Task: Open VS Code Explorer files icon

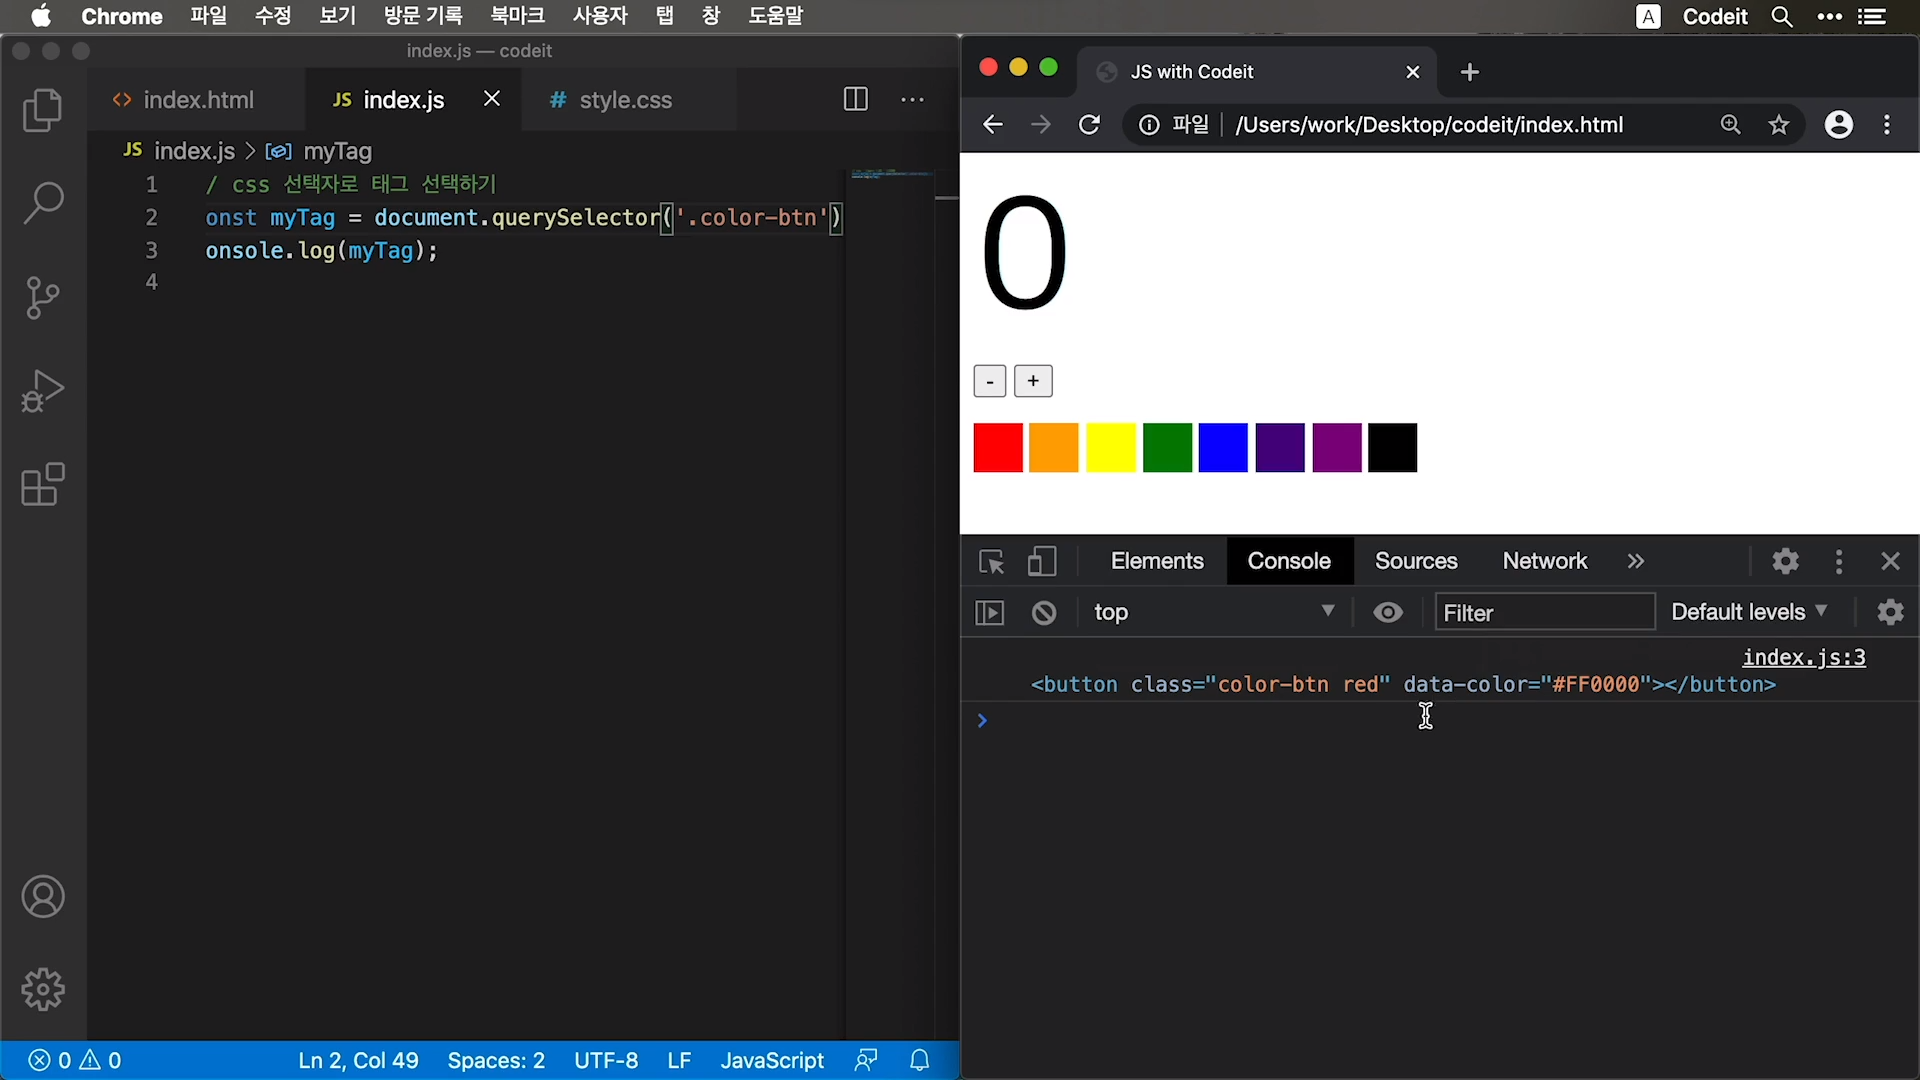Action: click(42, 110)
